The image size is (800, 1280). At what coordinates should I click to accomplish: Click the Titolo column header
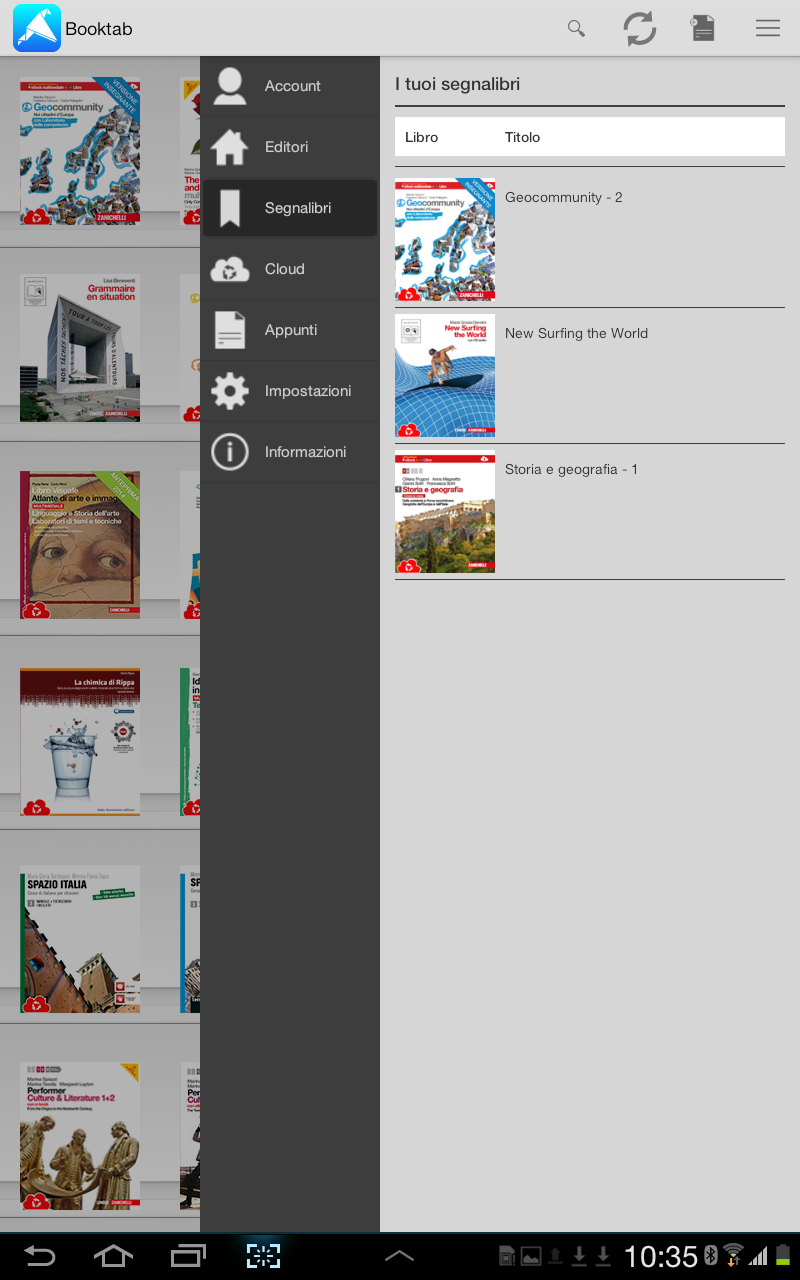(522, 137)
